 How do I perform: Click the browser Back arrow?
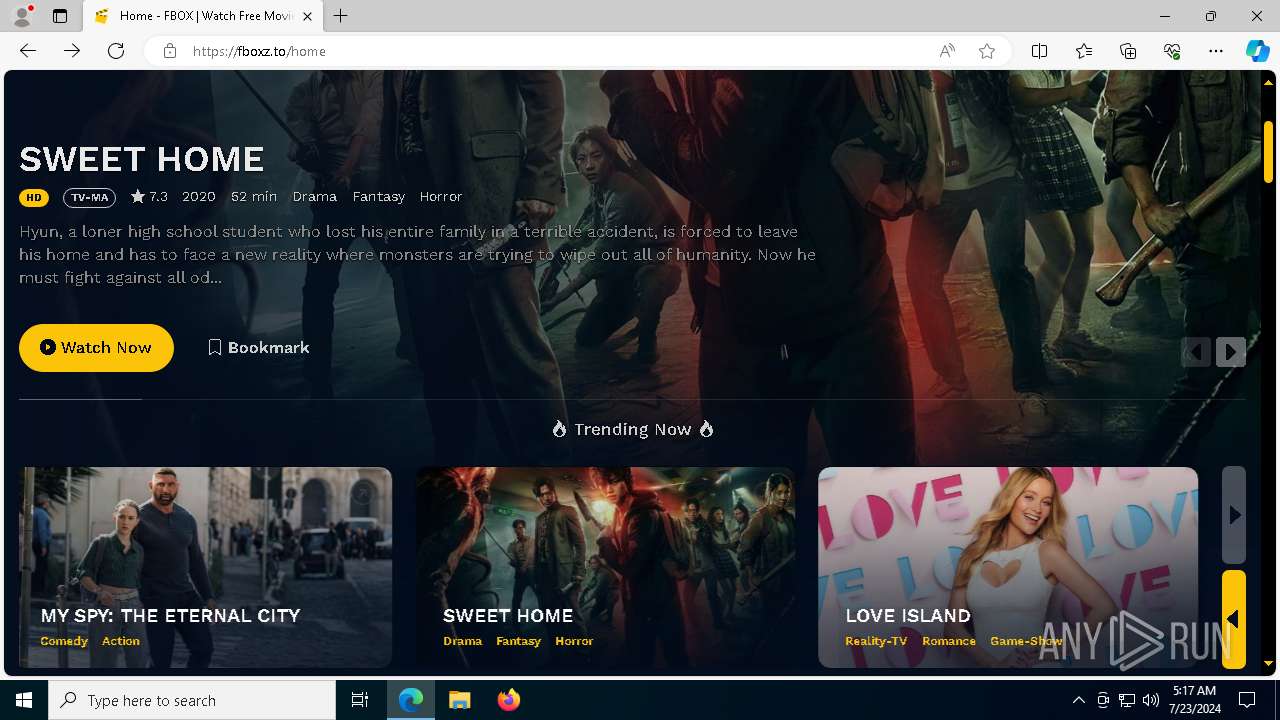[28, 51]
